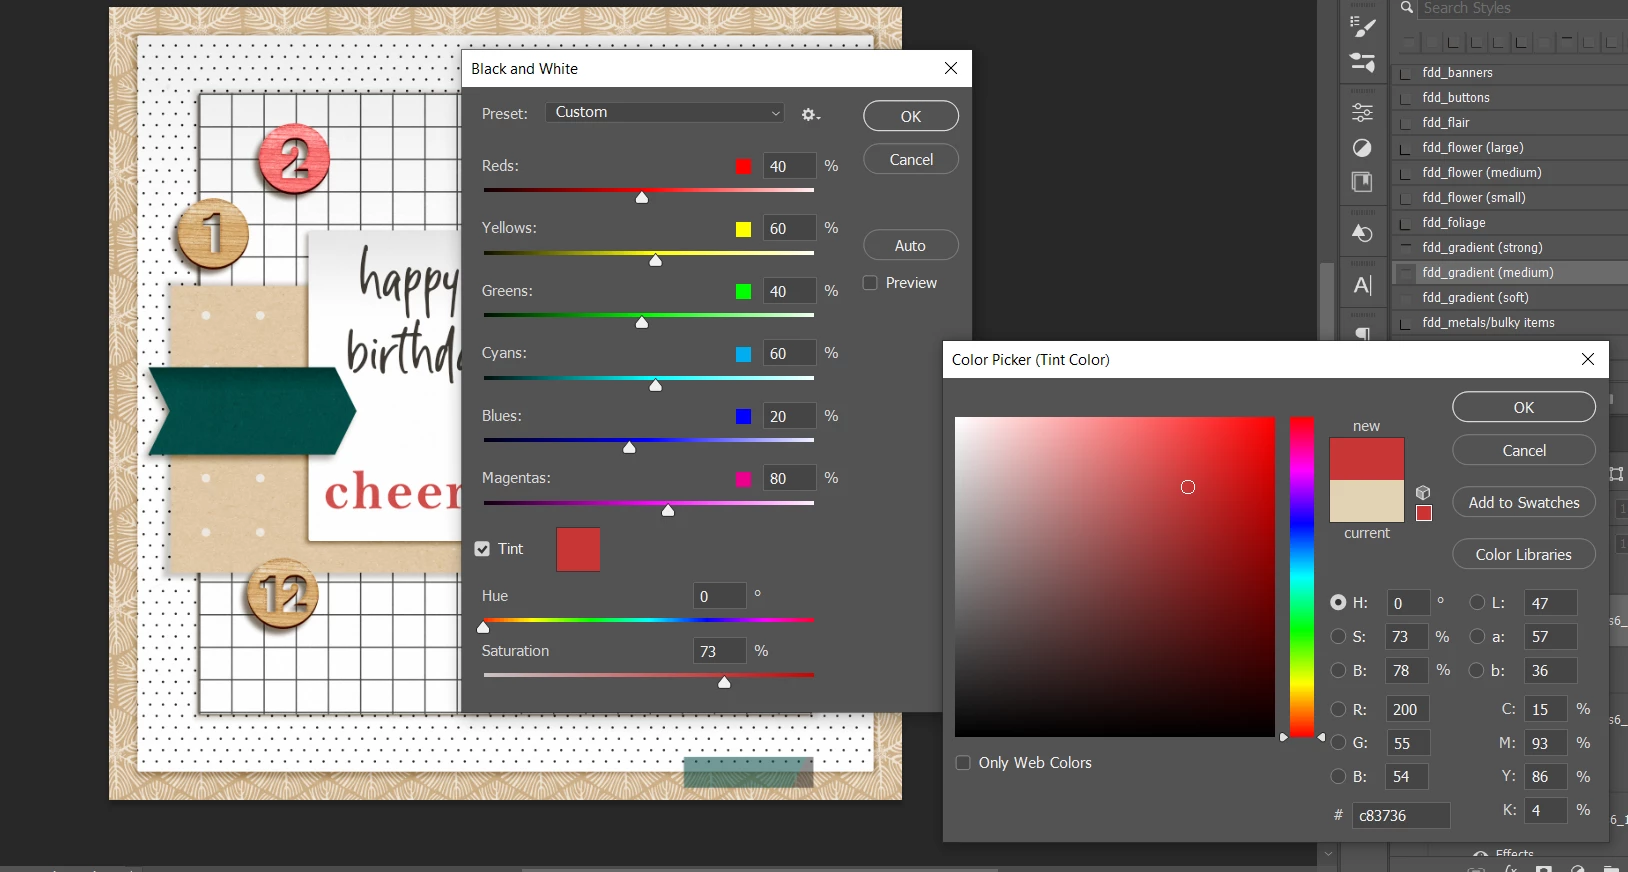Click the Blues color indicator square

point(743,416)
